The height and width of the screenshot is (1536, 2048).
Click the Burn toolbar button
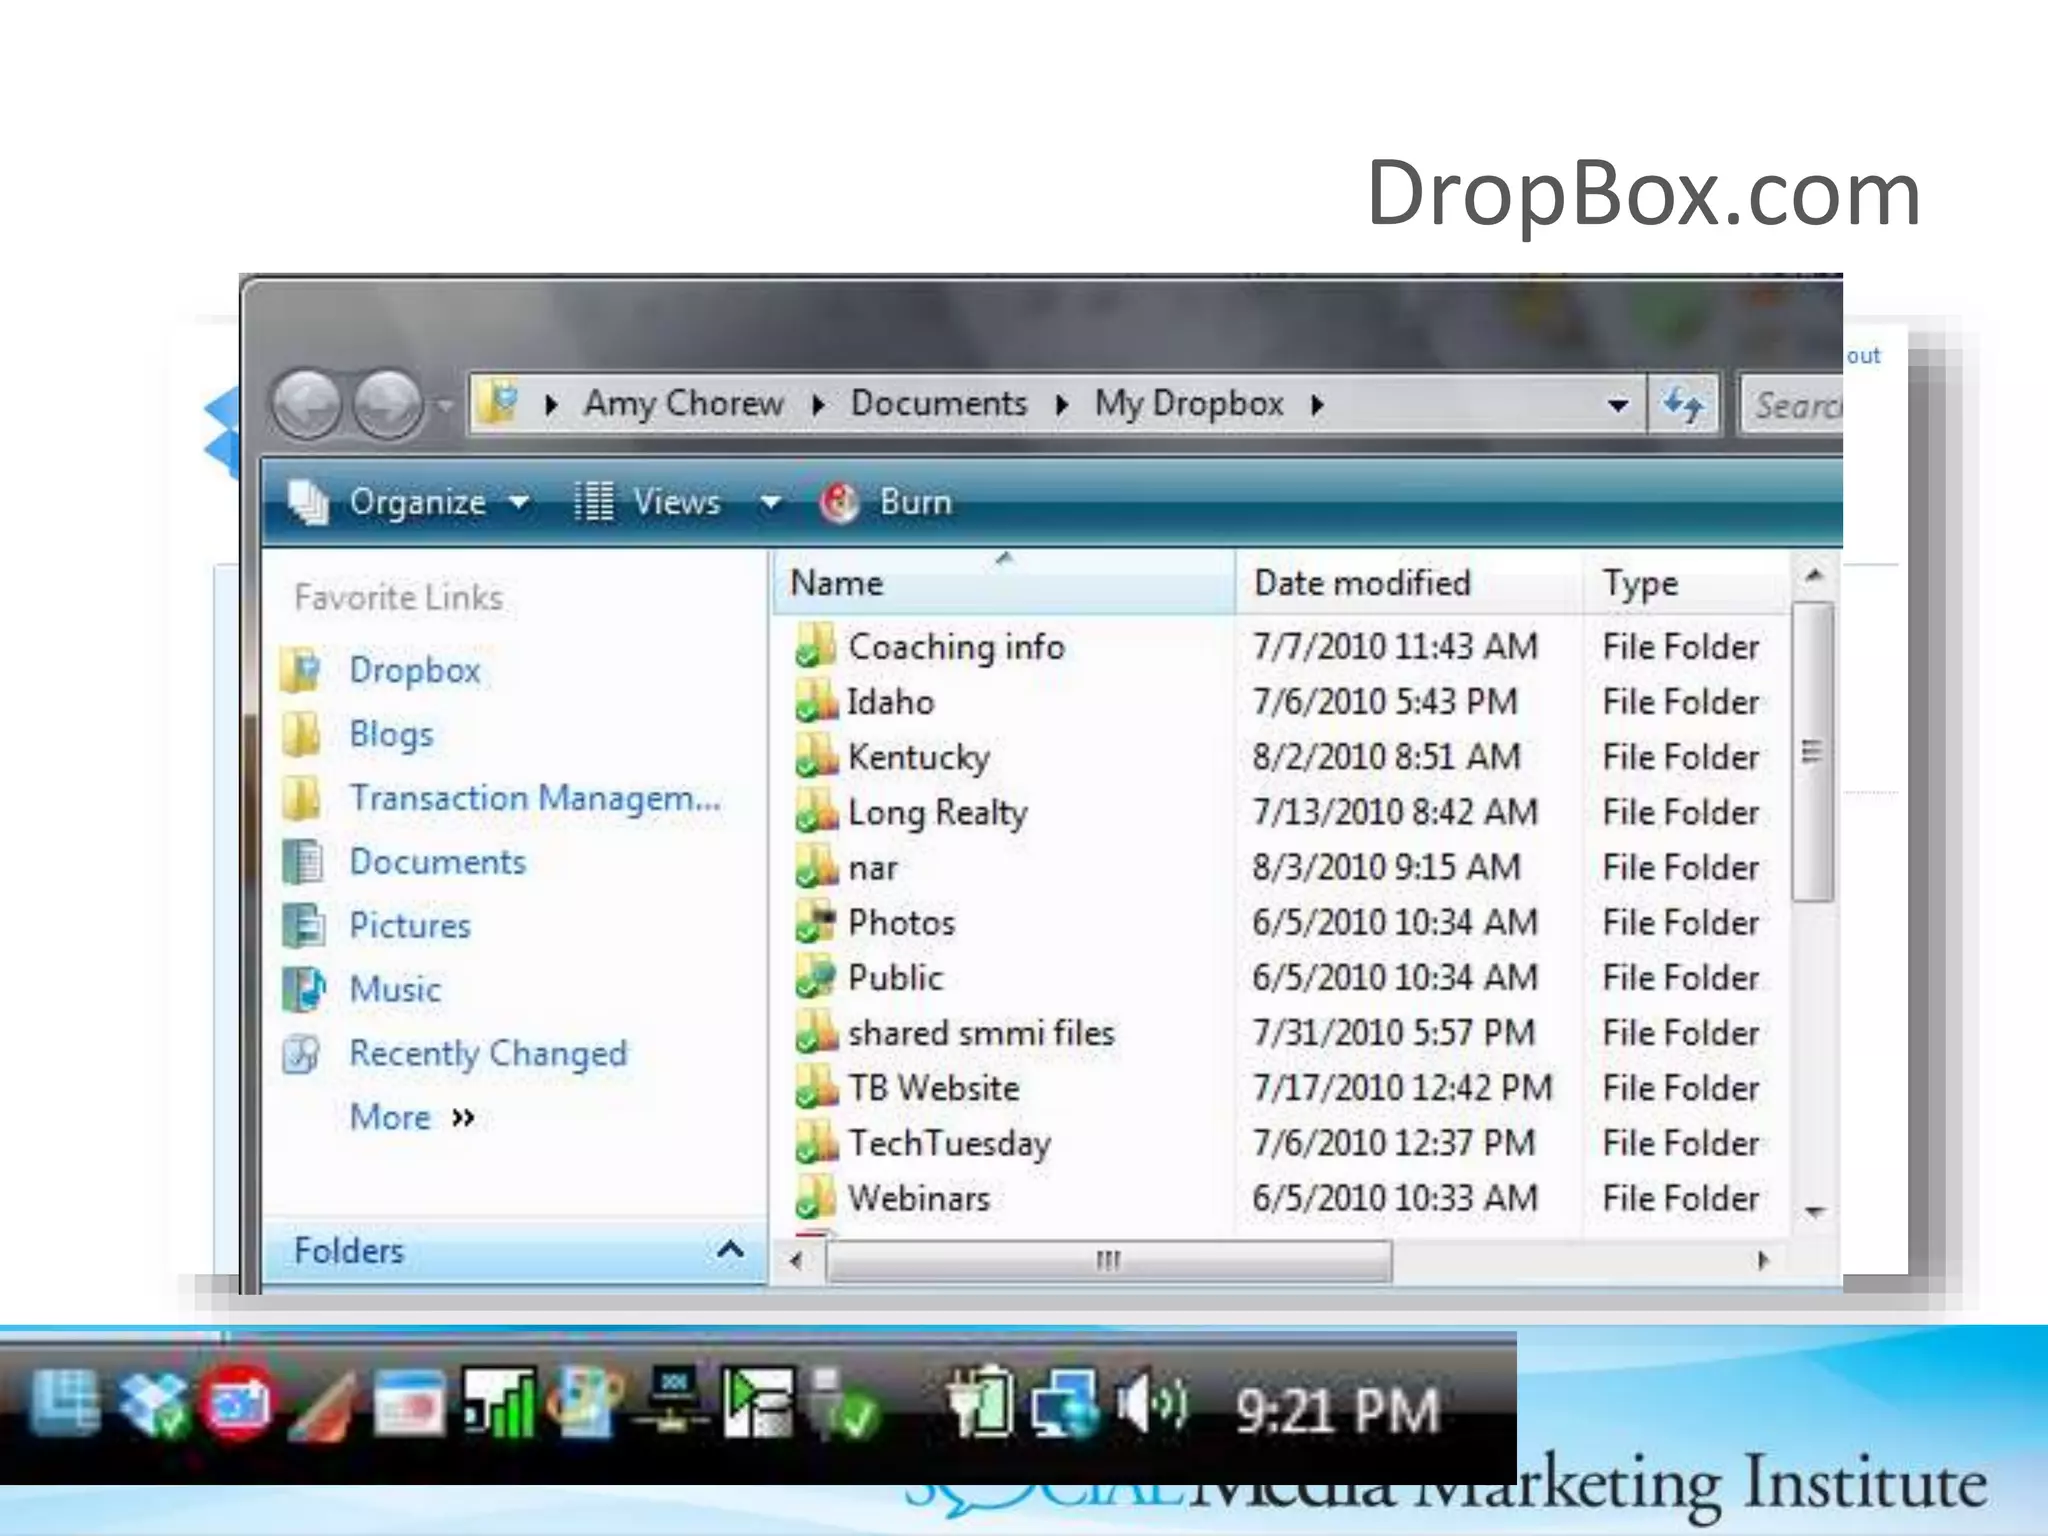tap(886, 502)
